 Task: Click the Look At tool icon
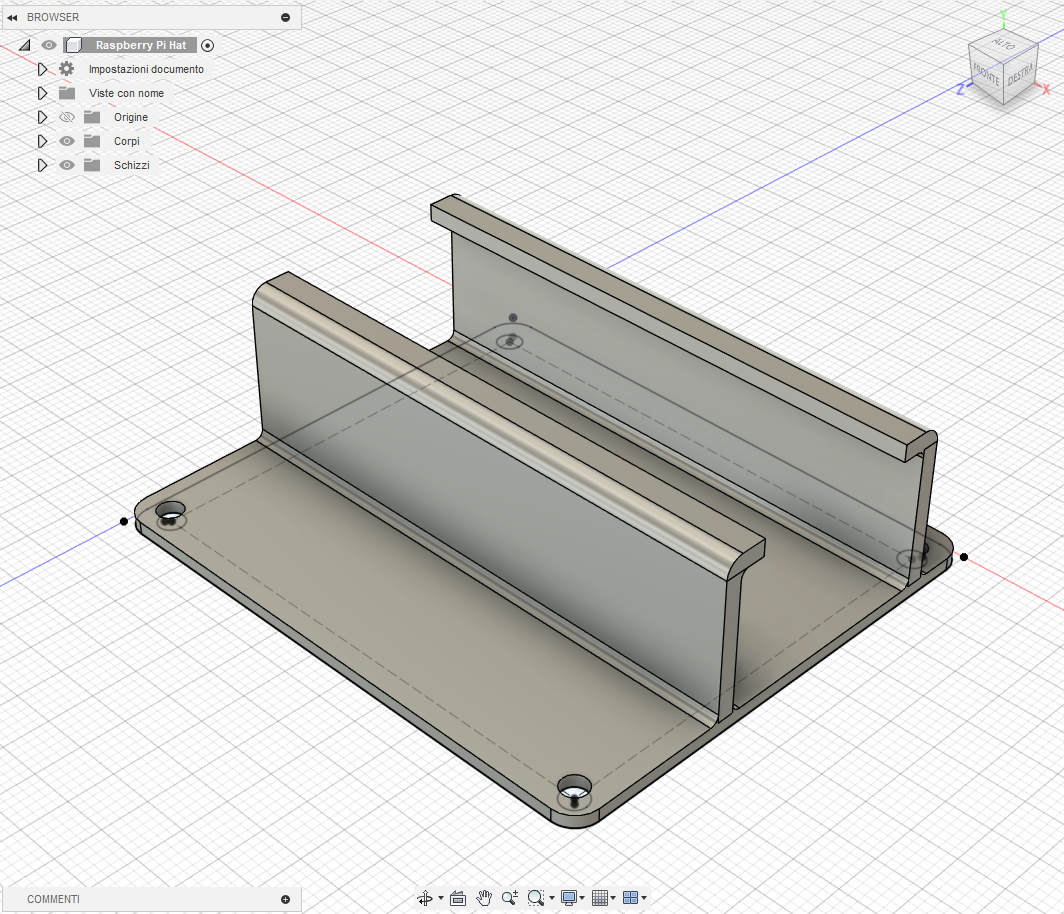click(x=458, y=898)
